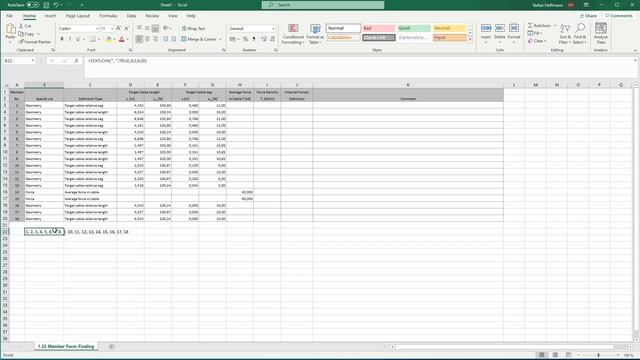Open the General number format dropdown
The height and width of the screenshot is (360, 640).
tap(273, 29)
